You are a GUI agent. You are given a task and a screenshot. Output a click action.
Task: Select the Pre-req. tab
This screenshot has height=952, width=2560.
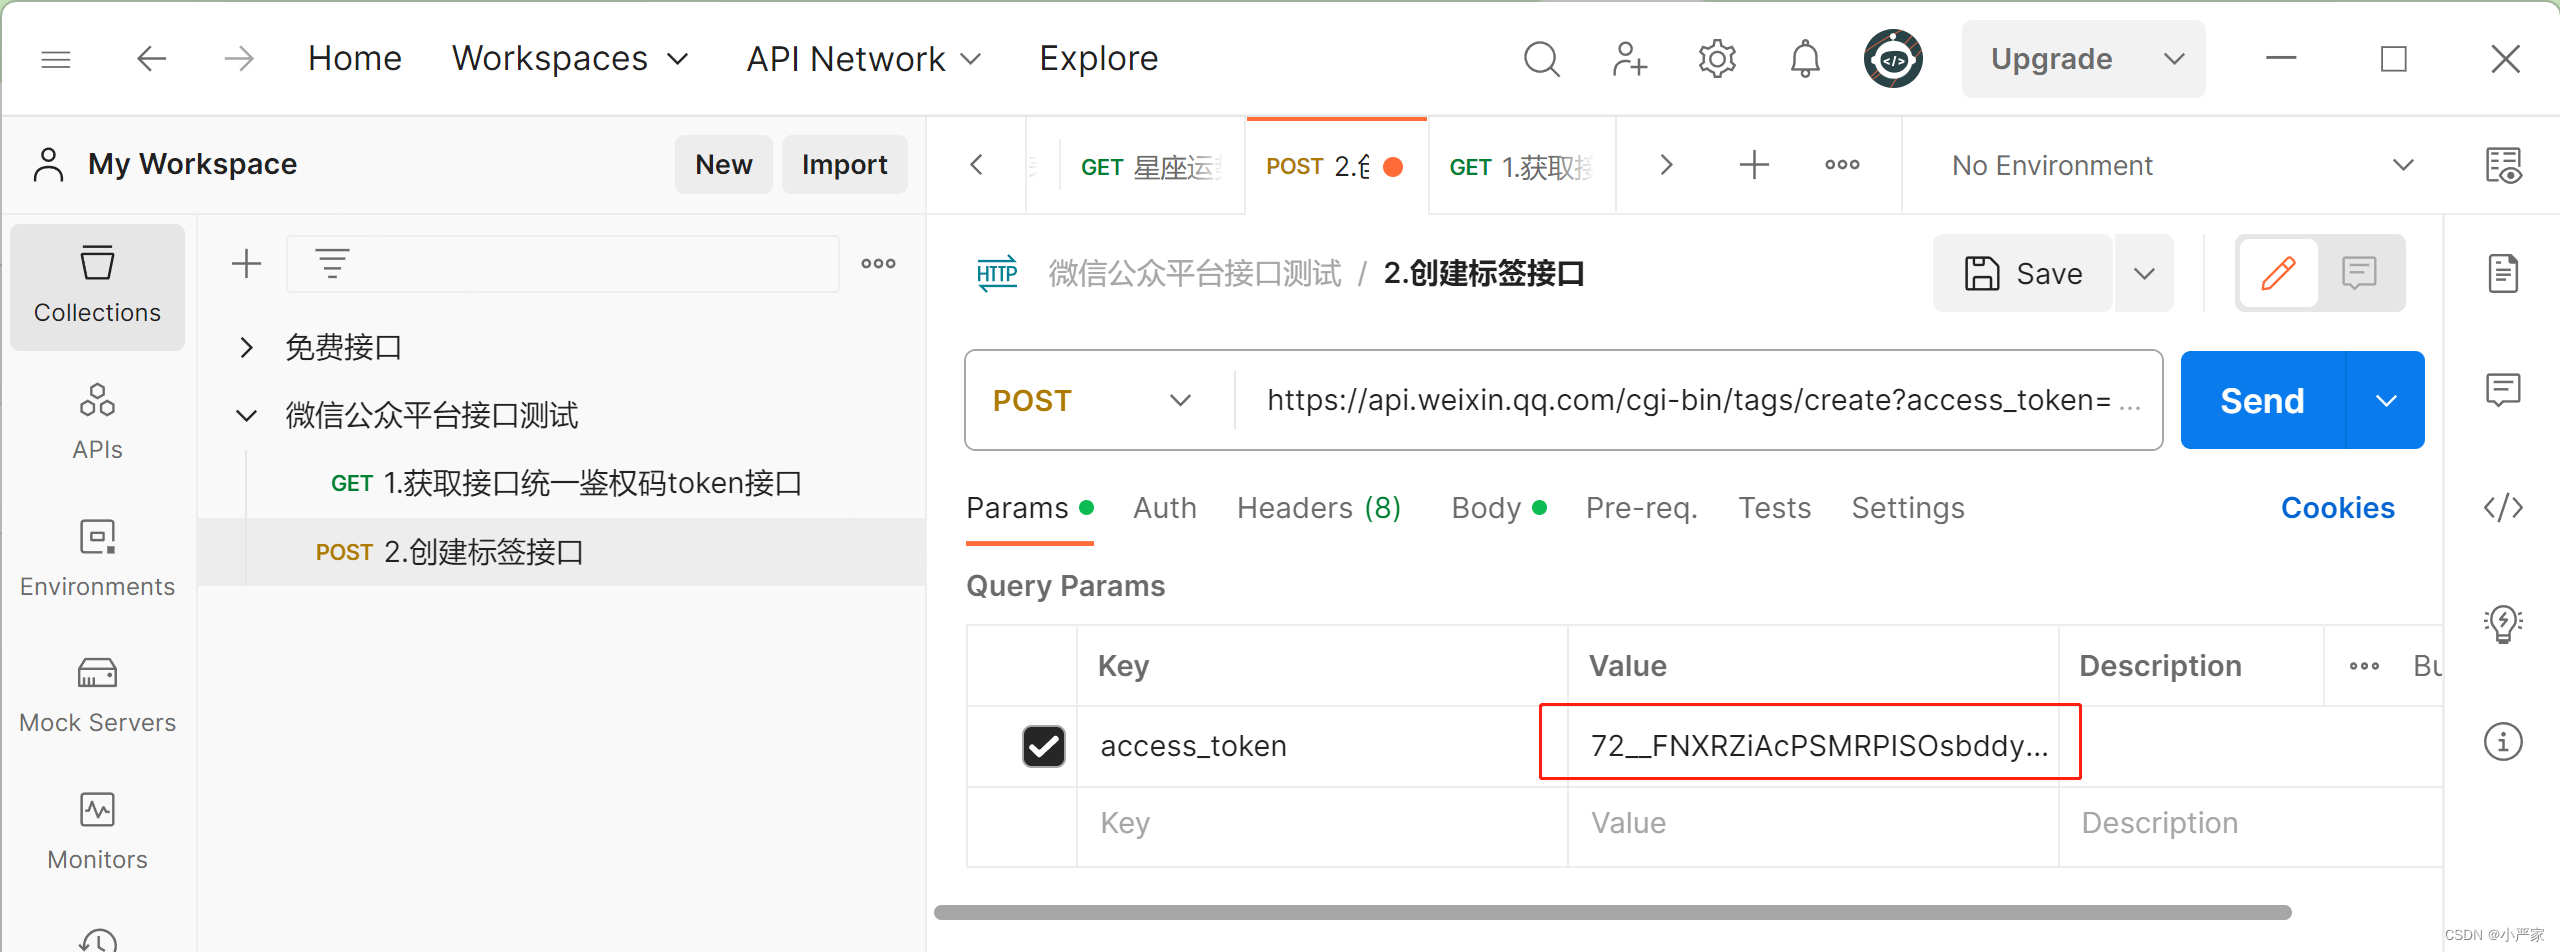(x=1642, y=508)
